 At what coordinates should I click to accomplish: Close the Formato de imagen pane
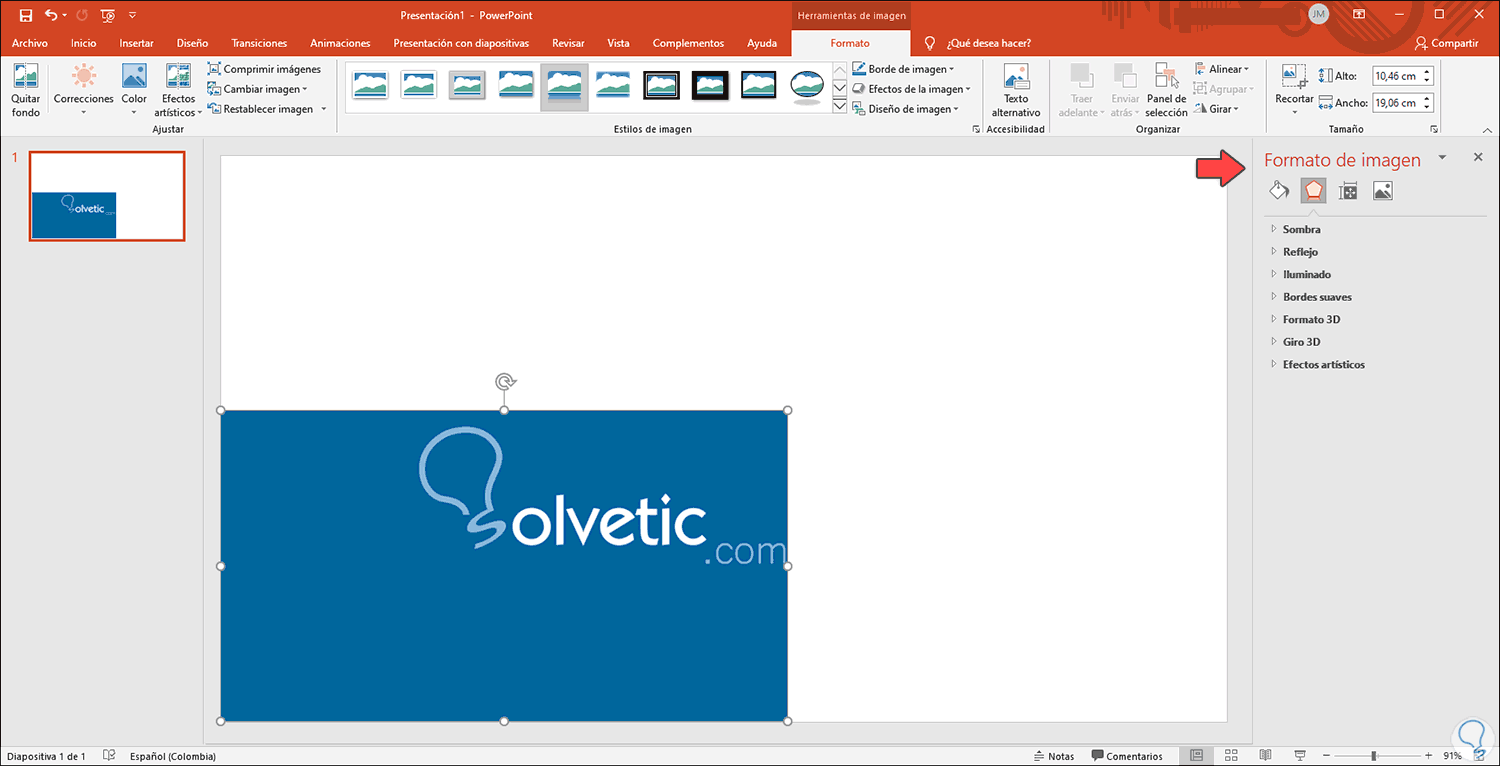pyautogui.click(x=1478, y=158)
